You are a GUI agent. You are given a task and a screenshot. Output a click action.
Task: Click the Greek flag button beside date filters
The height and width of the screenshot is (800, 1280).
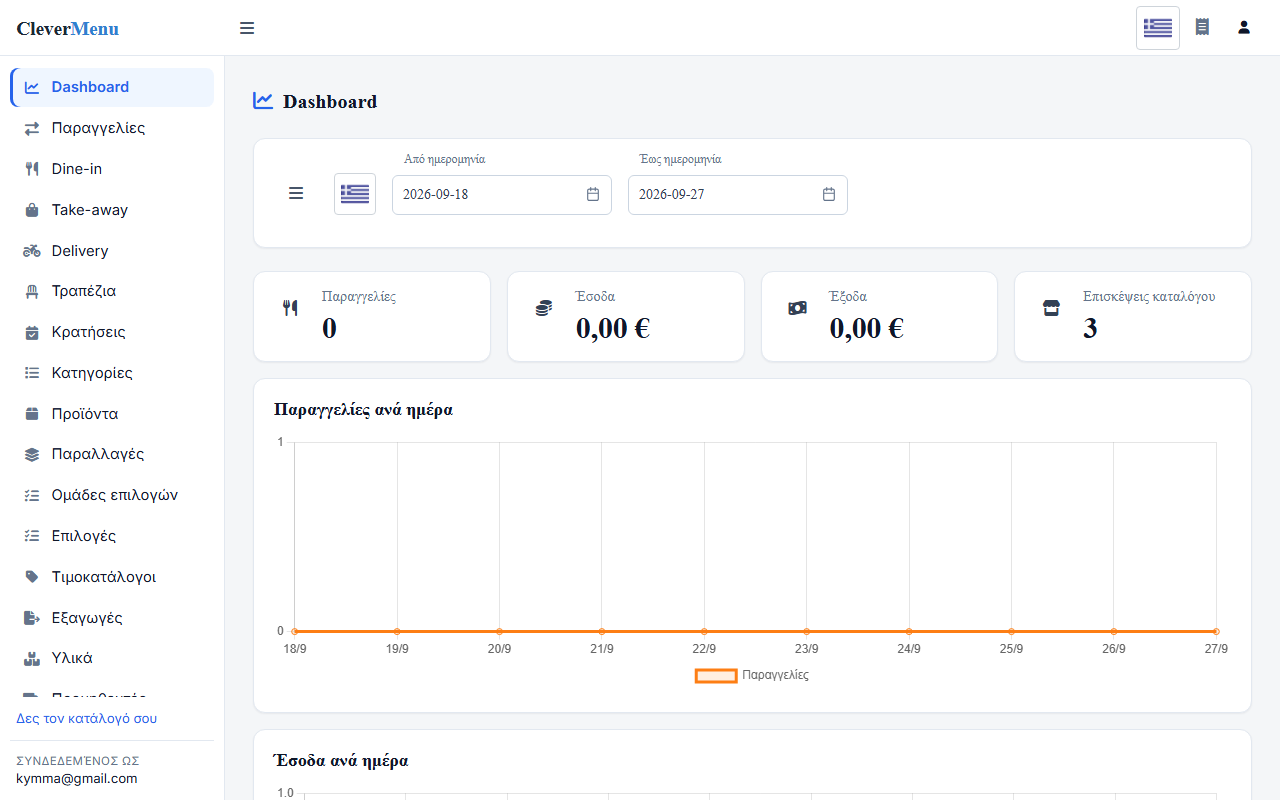coord(355,194)
